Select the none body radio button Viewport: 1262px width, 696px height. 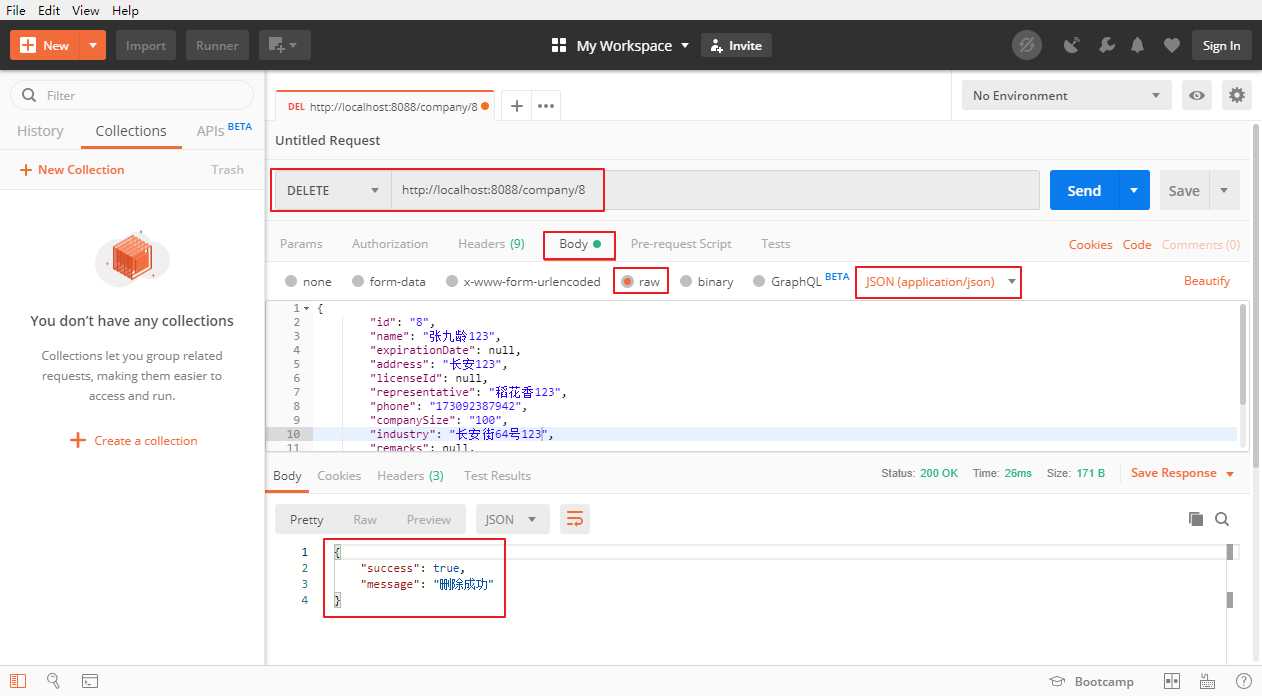(x=291, y=282)
